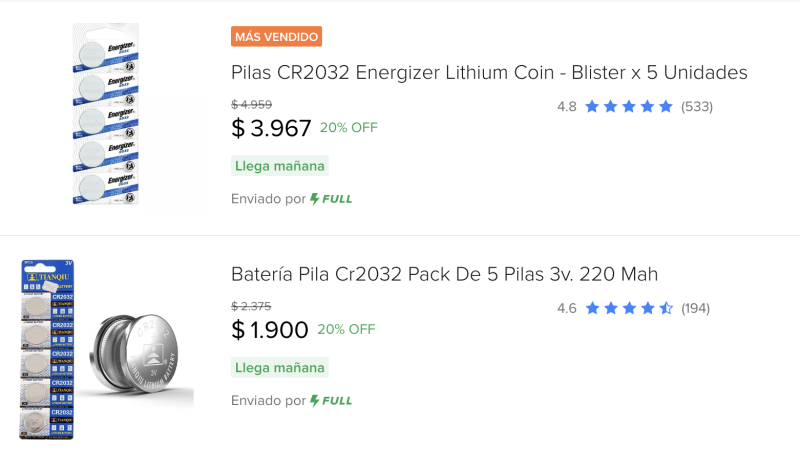Click the (533) reviews count
Screen dimensions: 800x469
tap(697, 106)
